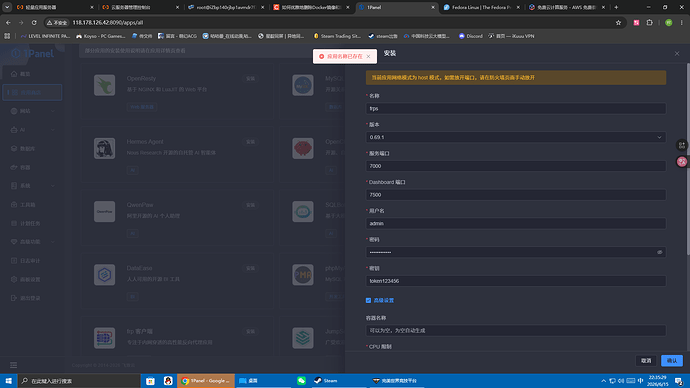Screen dimensions: 690x388
Task: Go back with the browser back arrow
Action: tap(8, 22)
